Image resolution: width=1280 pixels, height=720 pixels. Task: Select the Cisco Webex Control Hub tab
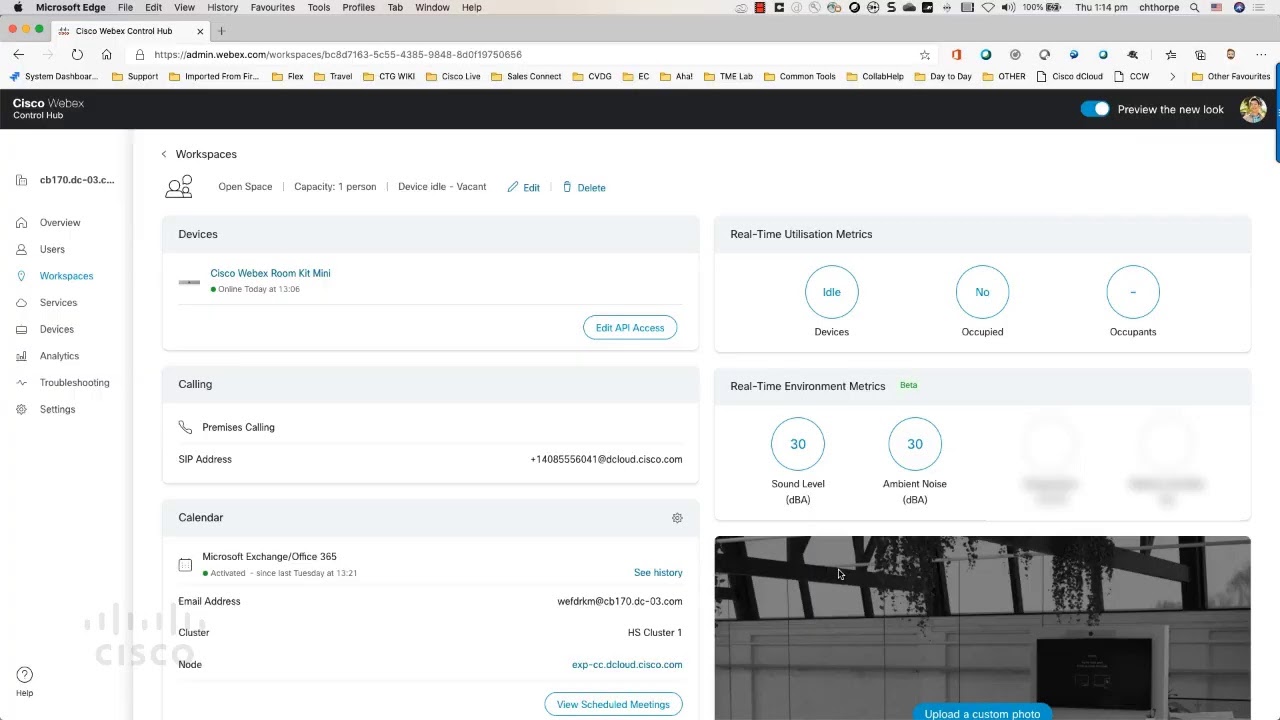pos(128,31)
